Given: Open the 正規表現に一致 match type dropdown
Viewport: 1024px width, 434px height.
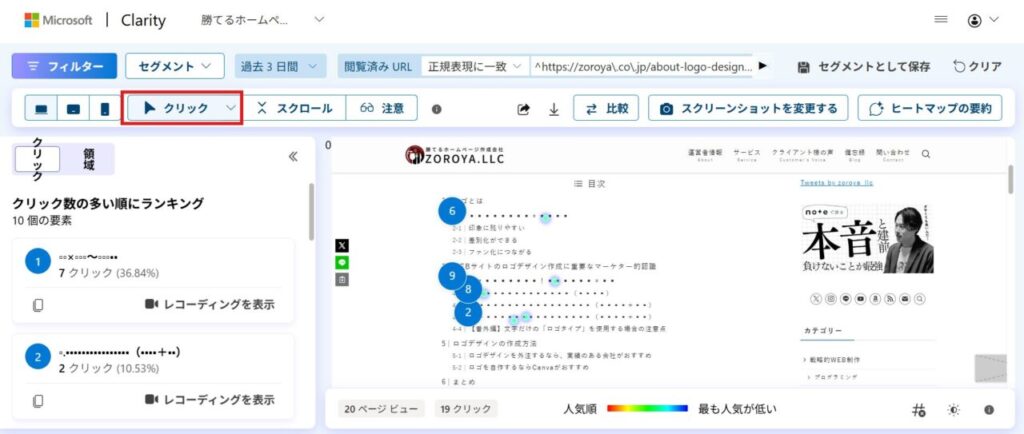Looking at the screenshot, I should pos(475,66).
